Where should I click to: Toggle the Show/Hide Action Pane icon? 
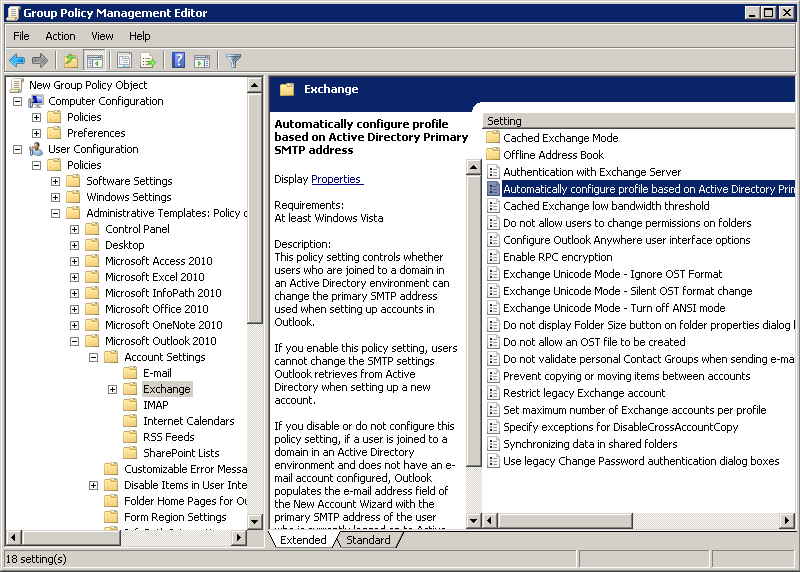pos(202,61)
